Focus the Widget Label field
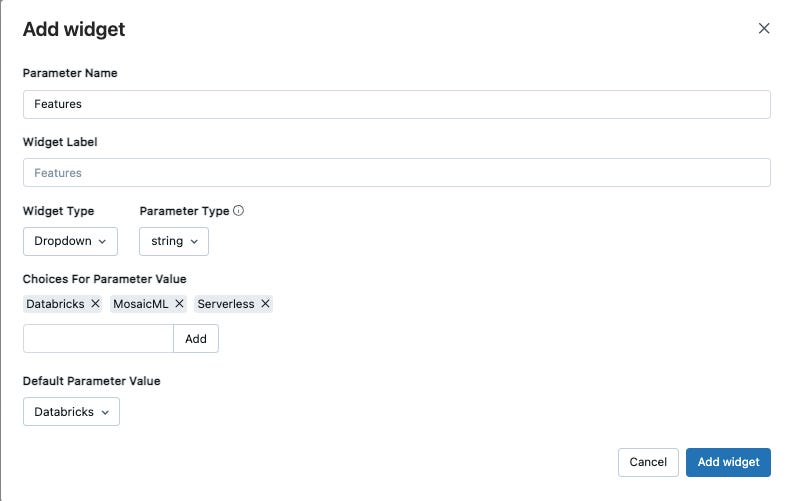The image size is (790, 501). (x=397, y=173)
